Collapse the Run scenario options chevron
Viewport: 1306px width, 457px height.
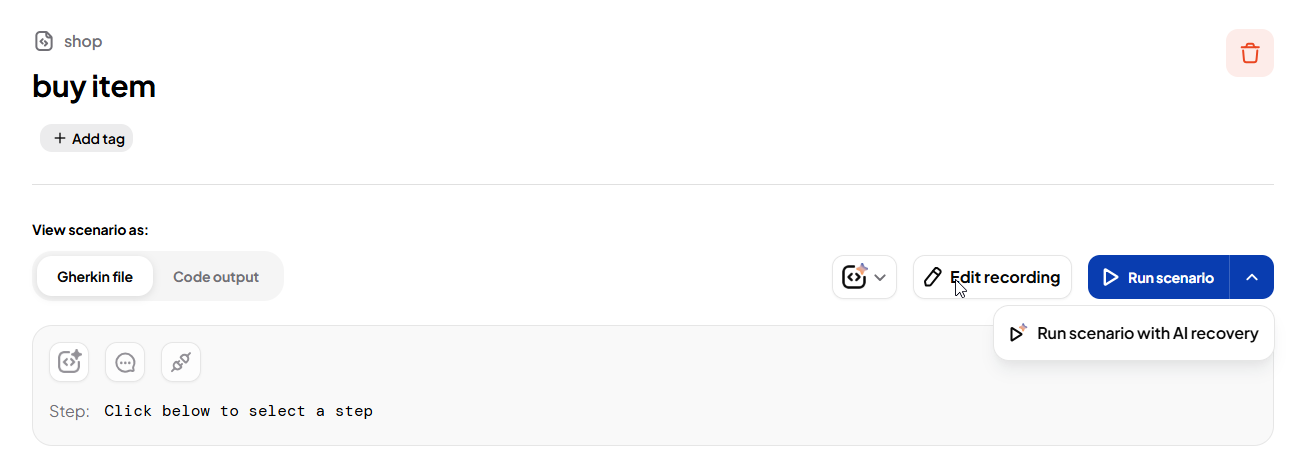click(x=1252, y=277)
